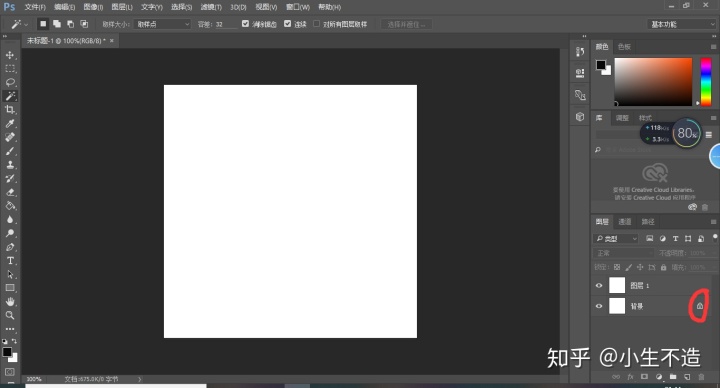Viewport: 720px width, 388px height.
Task: Click Add to Selection mode icon
Action: (57, 24)
